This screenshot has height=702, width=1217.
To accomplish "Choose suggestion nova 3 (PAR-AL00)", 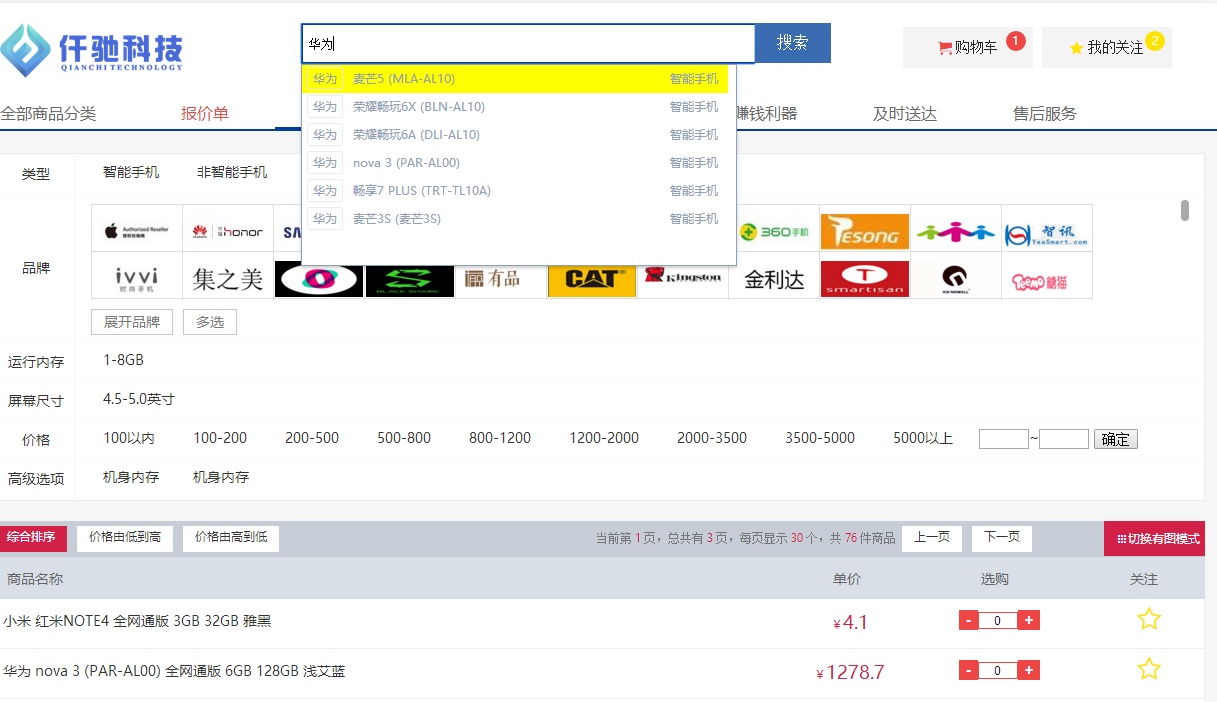I will click(515, 163).
